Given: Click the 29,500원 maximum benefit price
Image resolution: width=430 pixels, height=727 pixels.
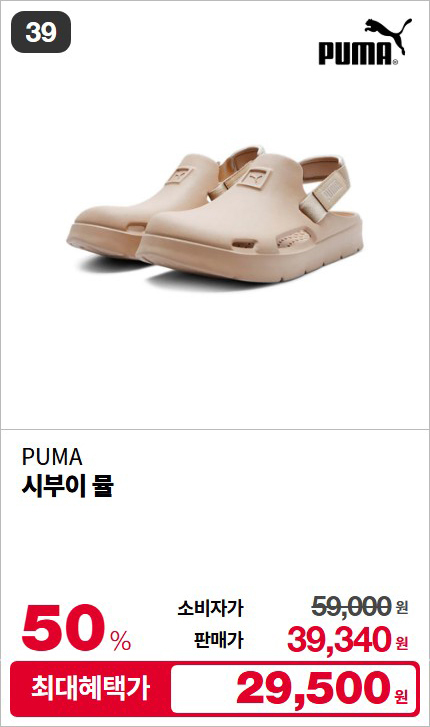Looking at the screenshot, I should 322,689.
